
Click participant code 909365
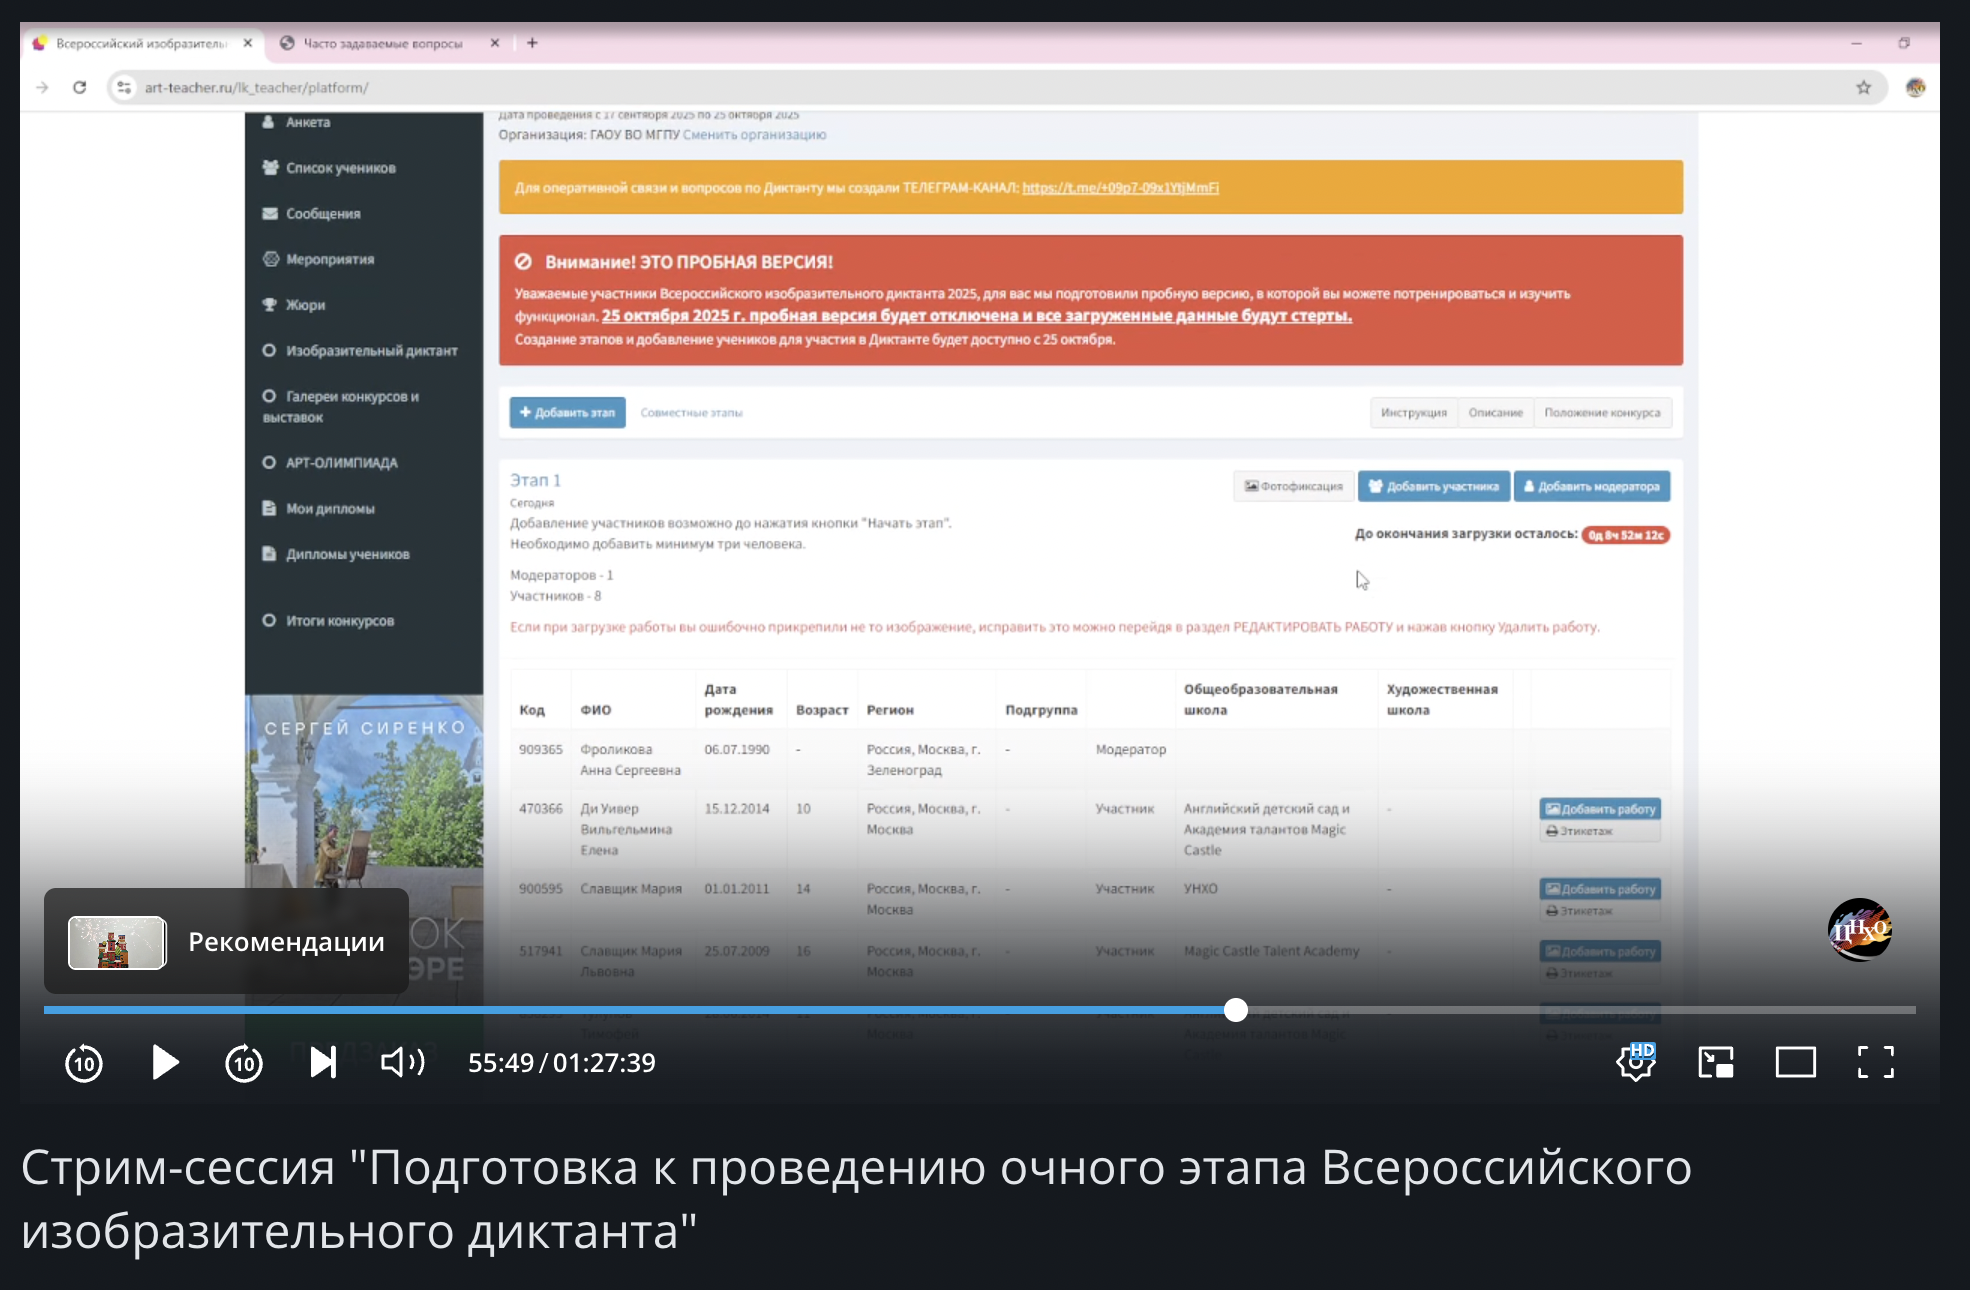pyautogui.click(x=541, y=749)
